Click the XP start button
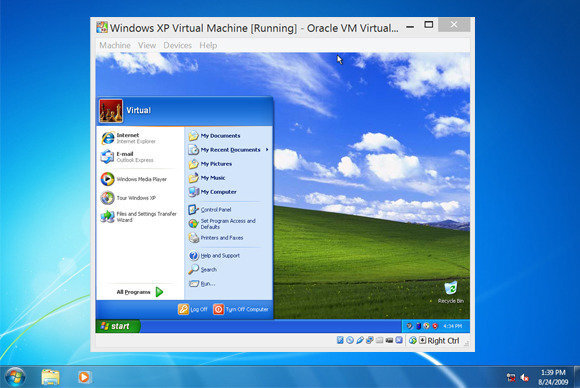This screenshot has width=580, height=388. pos(118,326)
